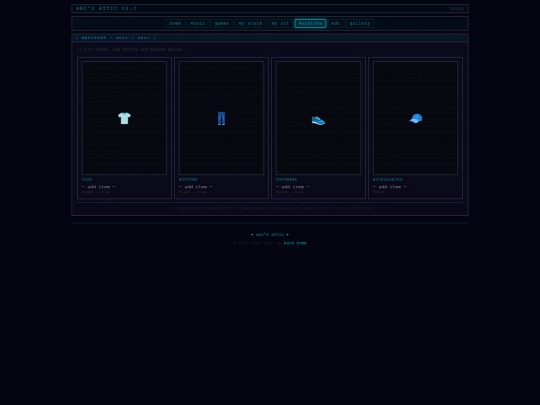Click the "// fit check" comment line
The image size is (540, 405).
click(x=131, y=50)
